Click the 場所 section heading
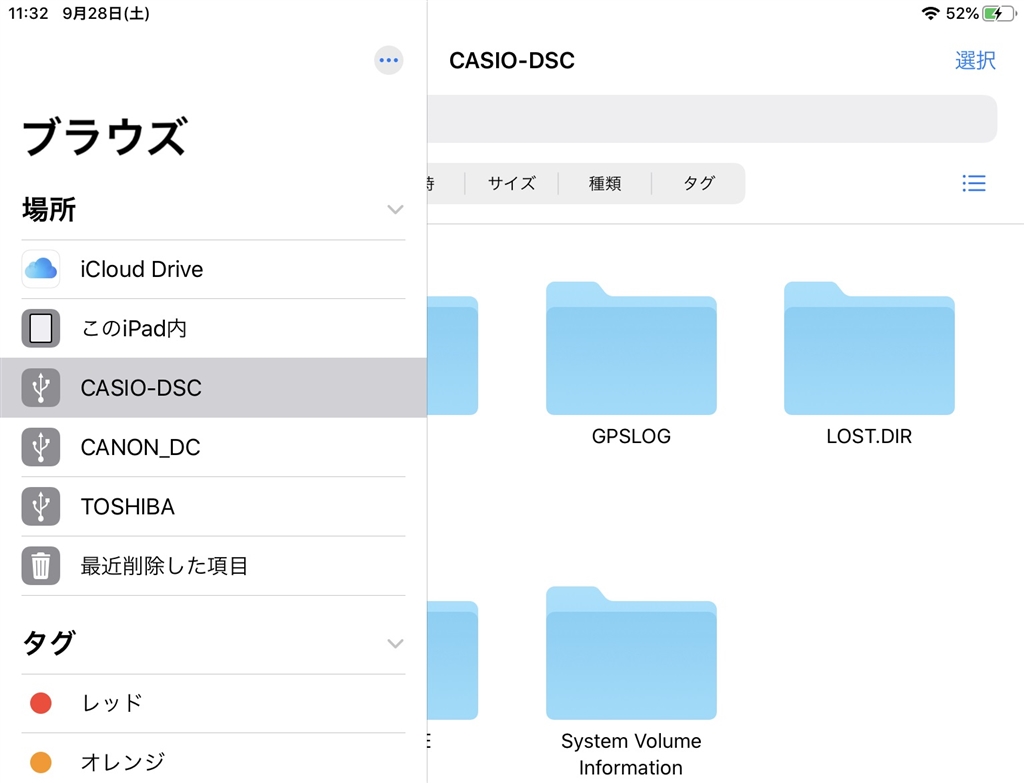Screen dimensions: 1024x783 point(49,210)
